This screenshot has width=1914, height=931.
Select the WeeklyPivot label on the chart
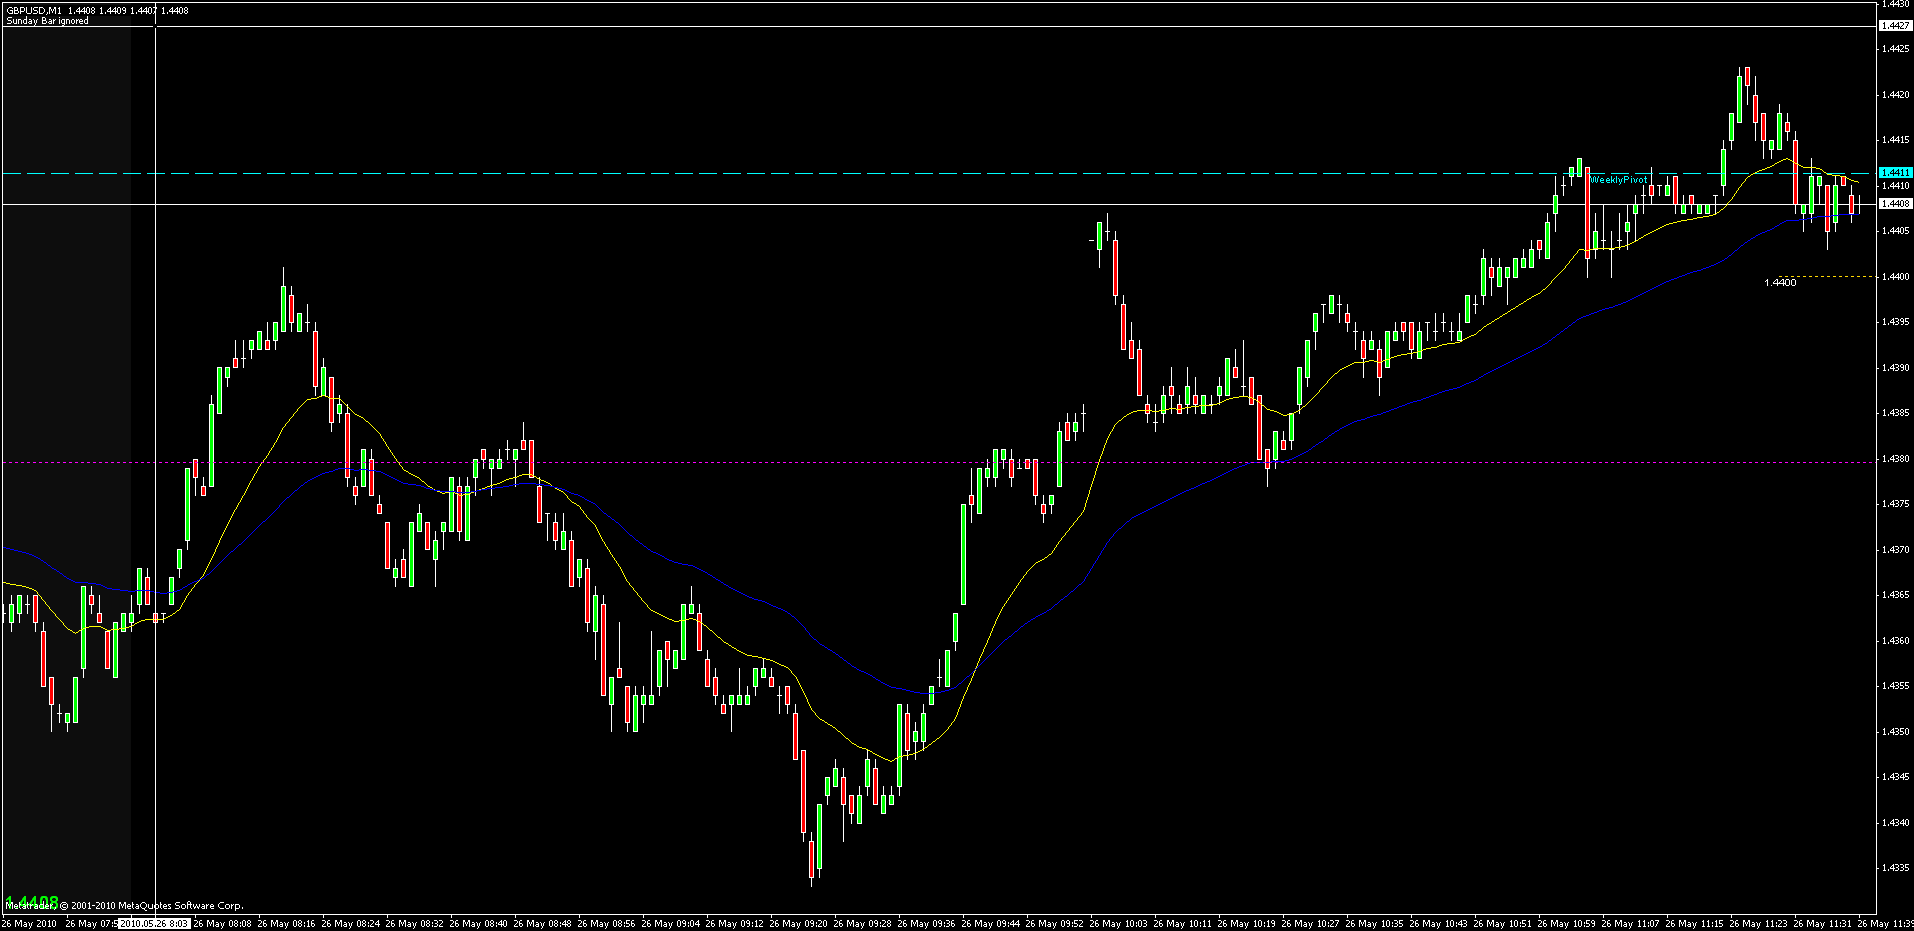[x=1619, y=180]
